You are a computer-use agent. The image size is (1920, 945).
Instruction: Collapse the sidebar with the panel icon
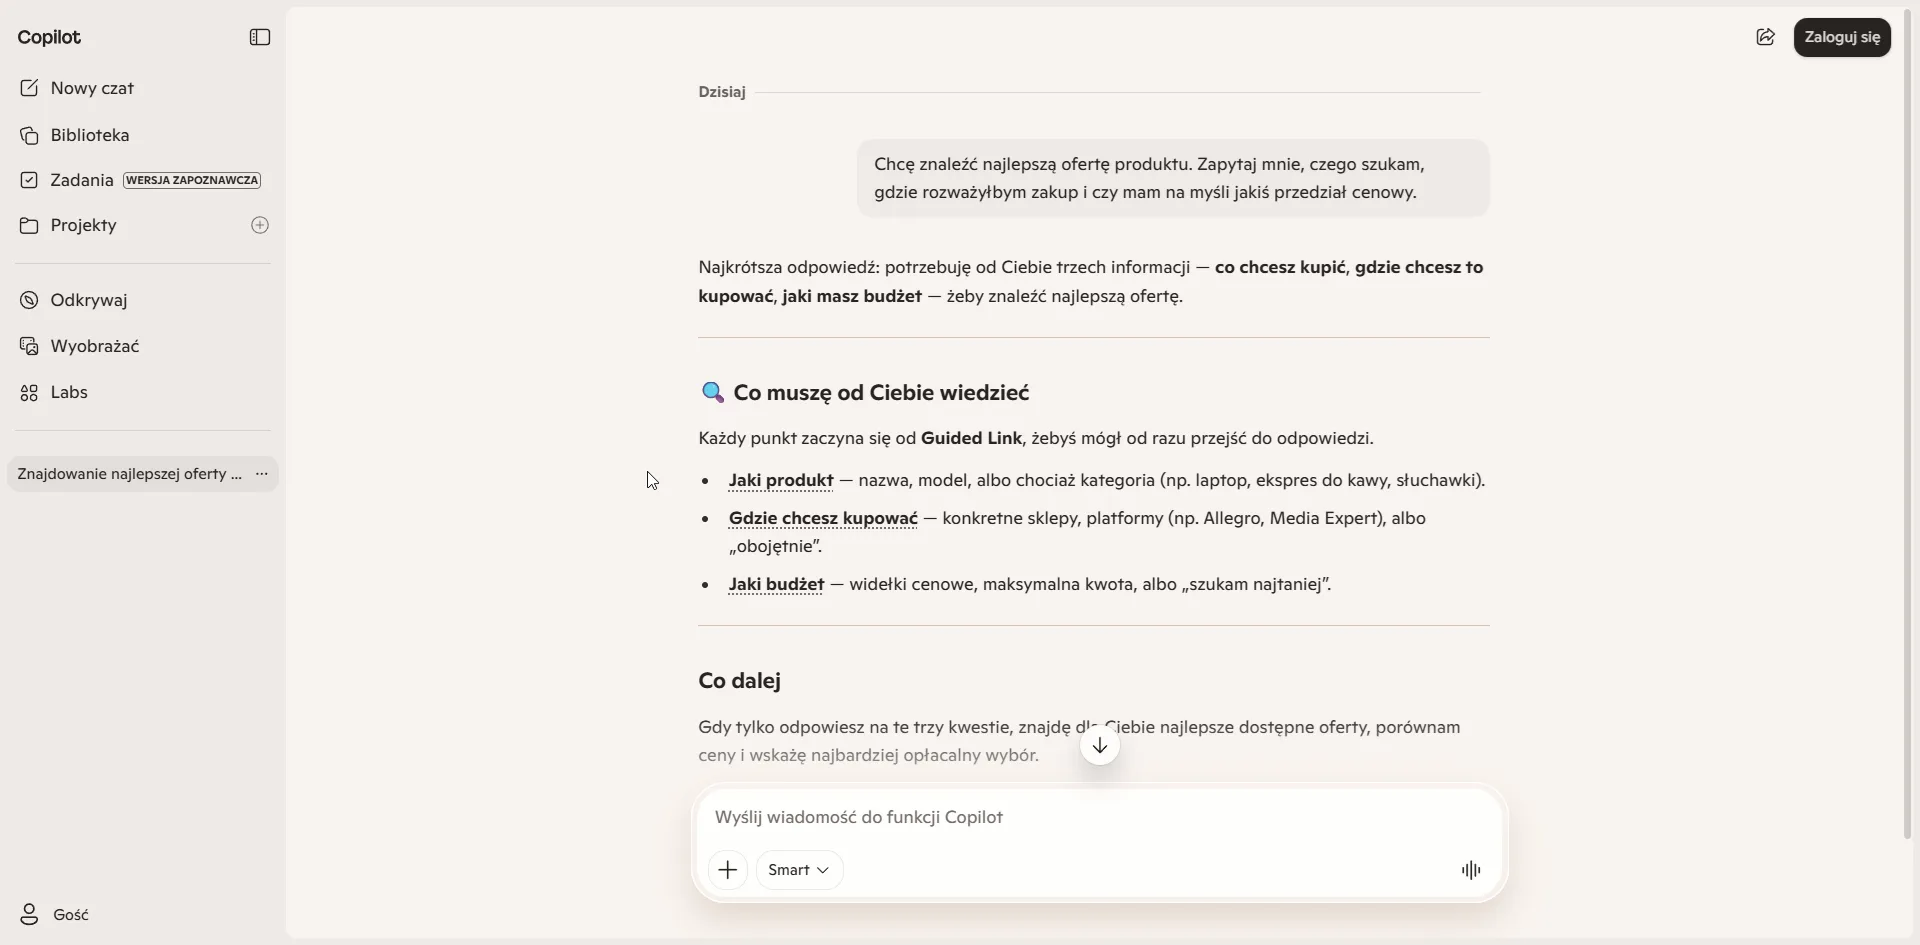click(260, 37)
